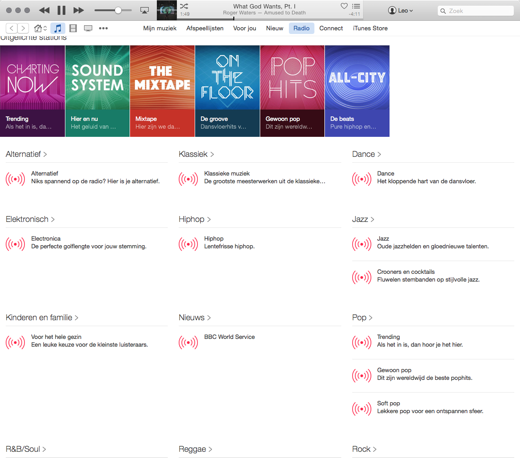Open the Connect tab

click(x=331, y=28)
